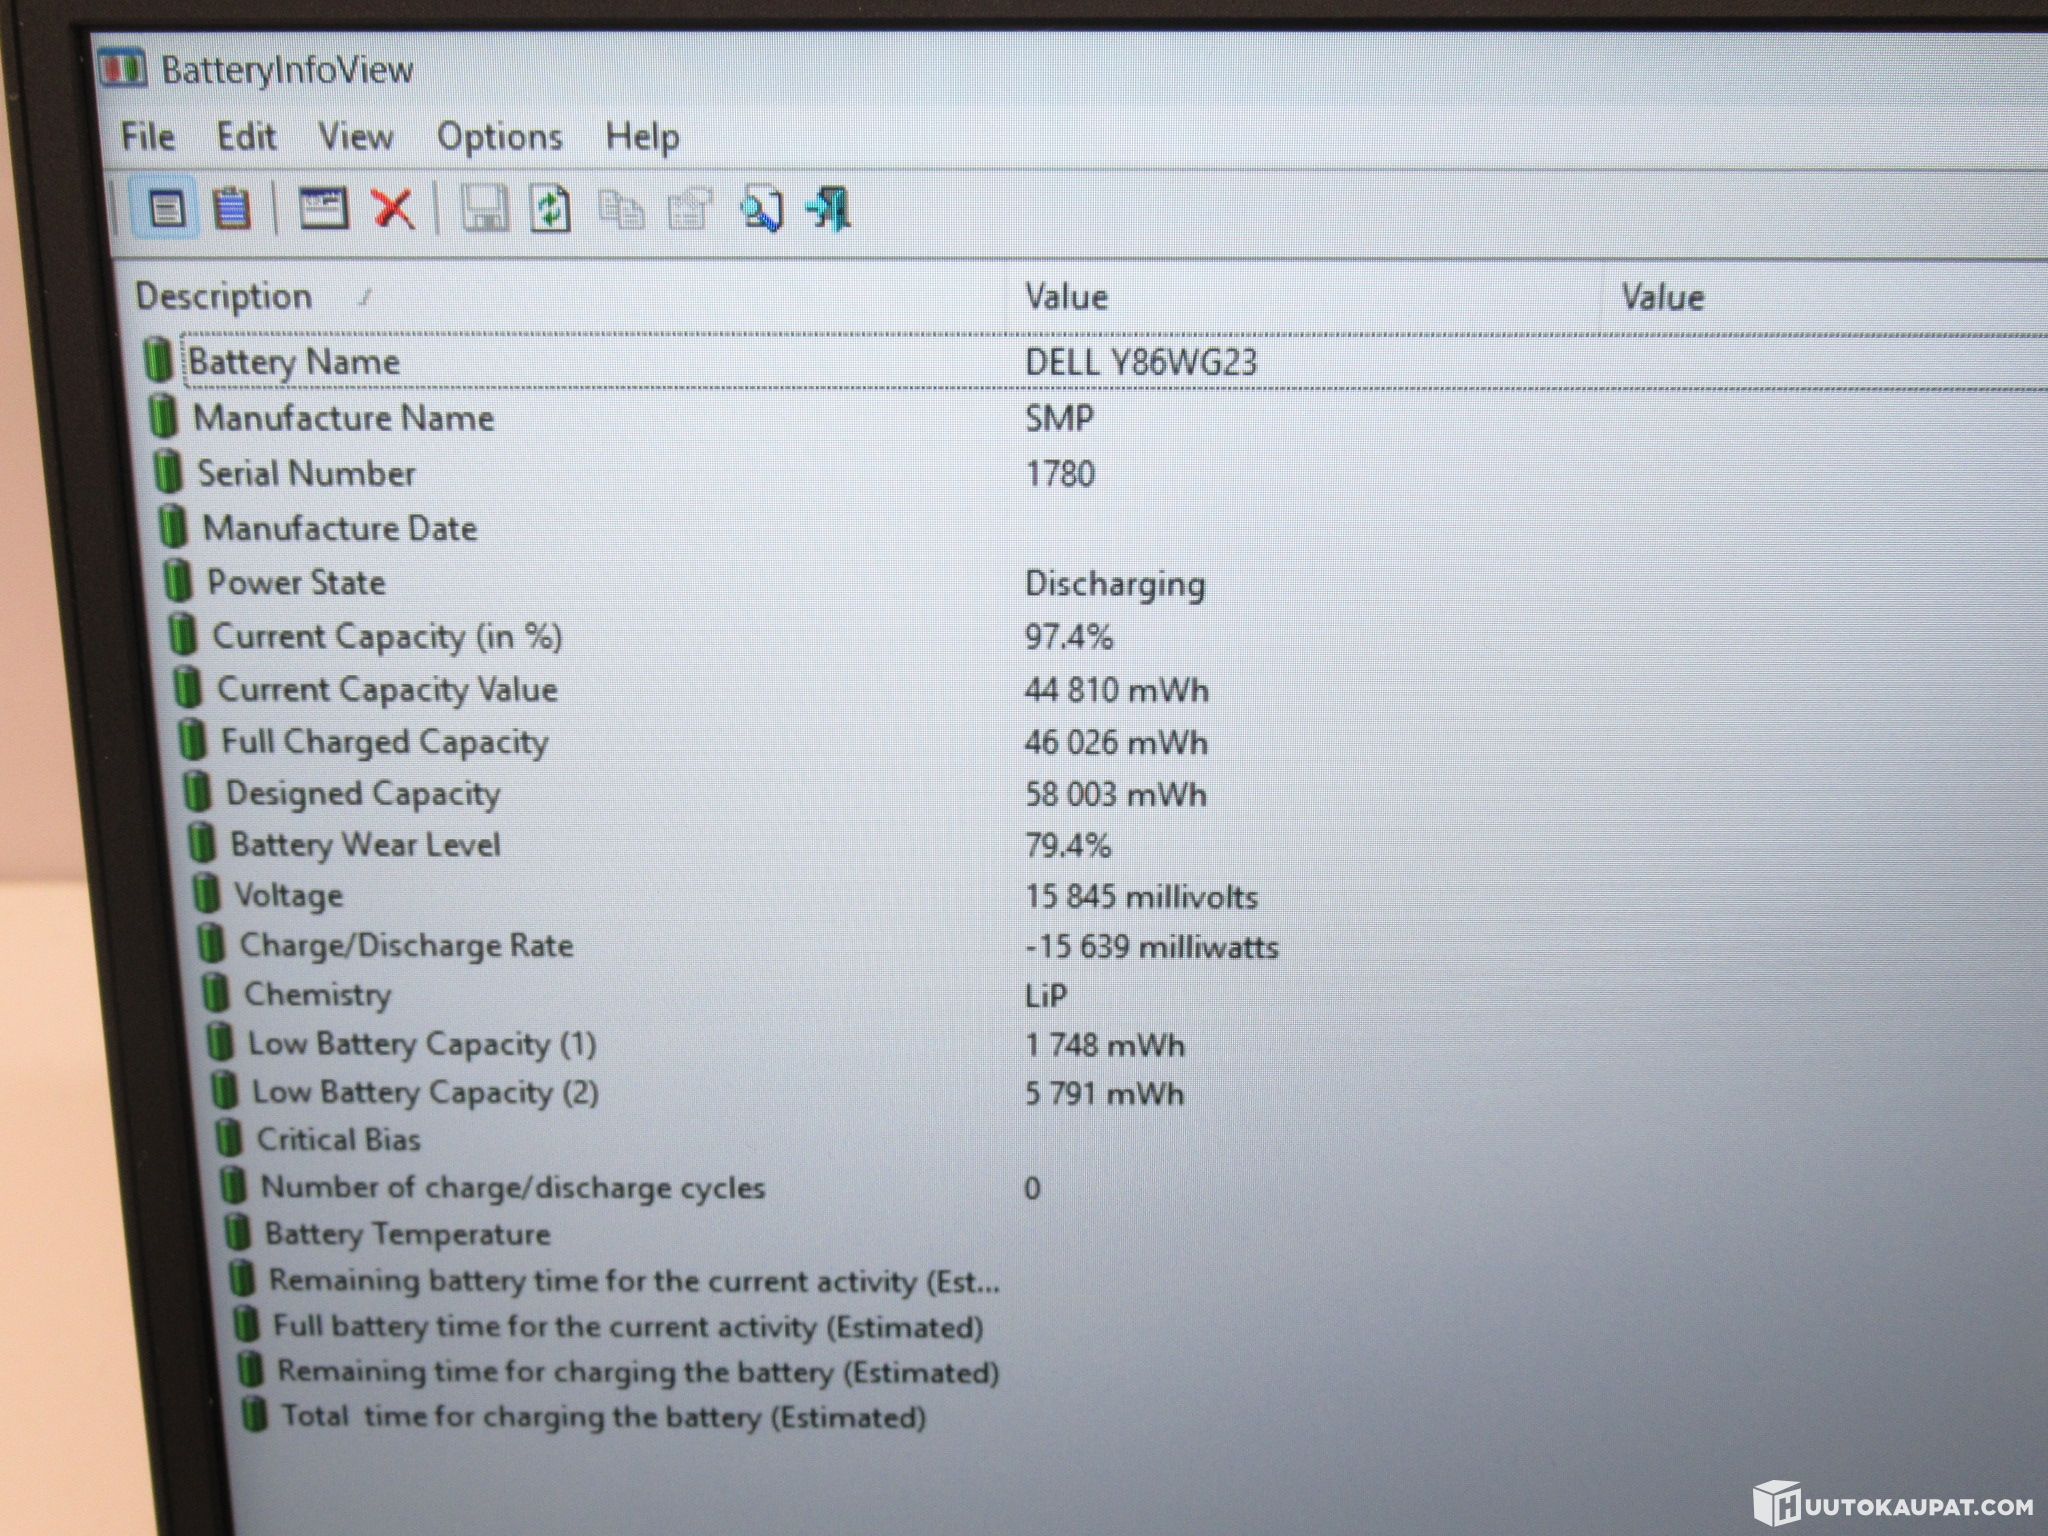Click the Find magnifier toolbar icon

pyautogui.click(x=761, y=210)
